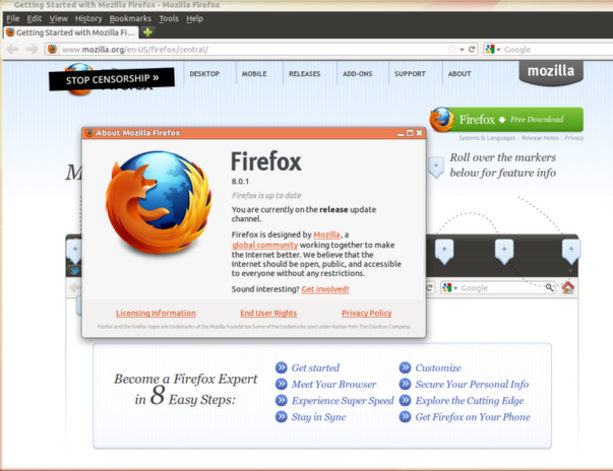
Task: Open the MOBILE navigation item
Action: tap(254, 73)
